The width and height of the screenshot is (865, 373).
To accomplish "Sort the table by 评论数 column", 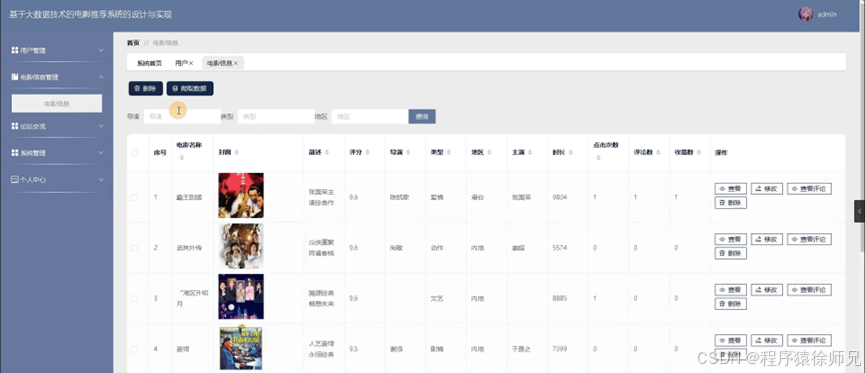I will (659, 152).
